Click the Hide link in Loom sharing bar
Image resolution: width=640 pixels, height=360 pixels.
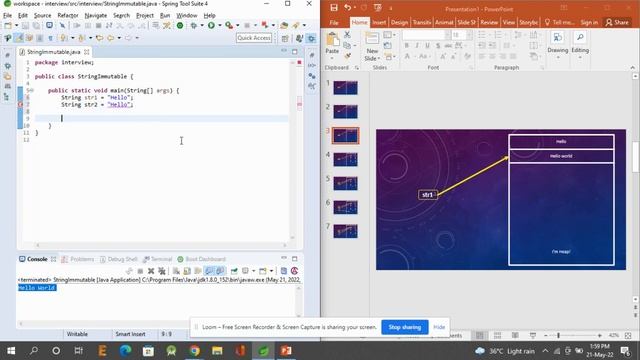(x=439, y=327)
